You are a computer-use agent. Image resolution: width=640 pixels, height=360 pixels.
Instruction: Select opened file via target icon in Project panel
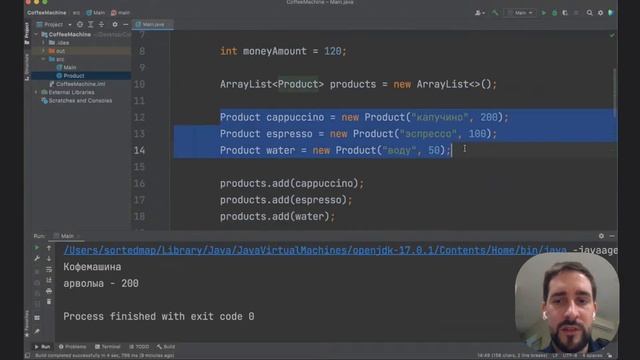click(x=80, y=24)
